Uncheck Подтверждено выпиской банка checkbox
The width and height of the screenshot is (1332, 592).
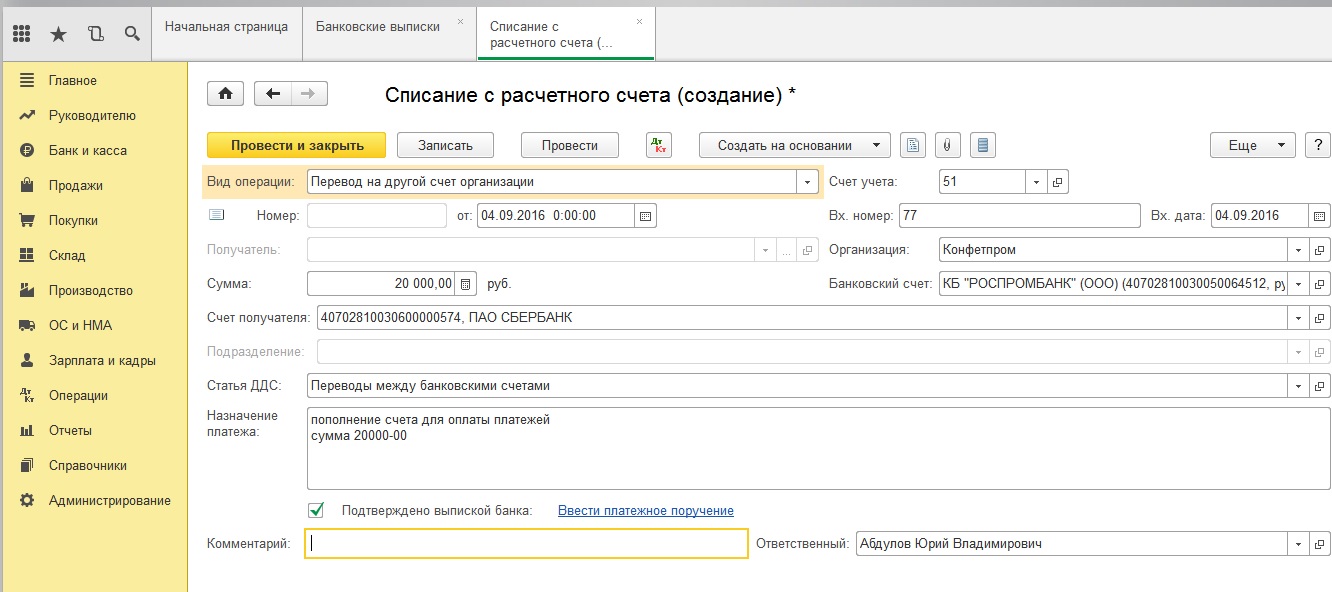point(317,510)
